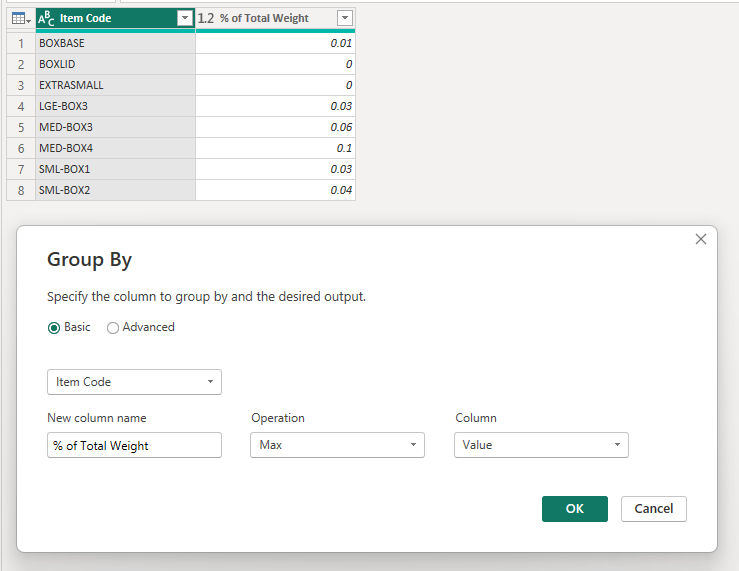The image size is (739, 571).
Task: Click the 0.04 value for SML-BOX2
Action: [275, 190]
